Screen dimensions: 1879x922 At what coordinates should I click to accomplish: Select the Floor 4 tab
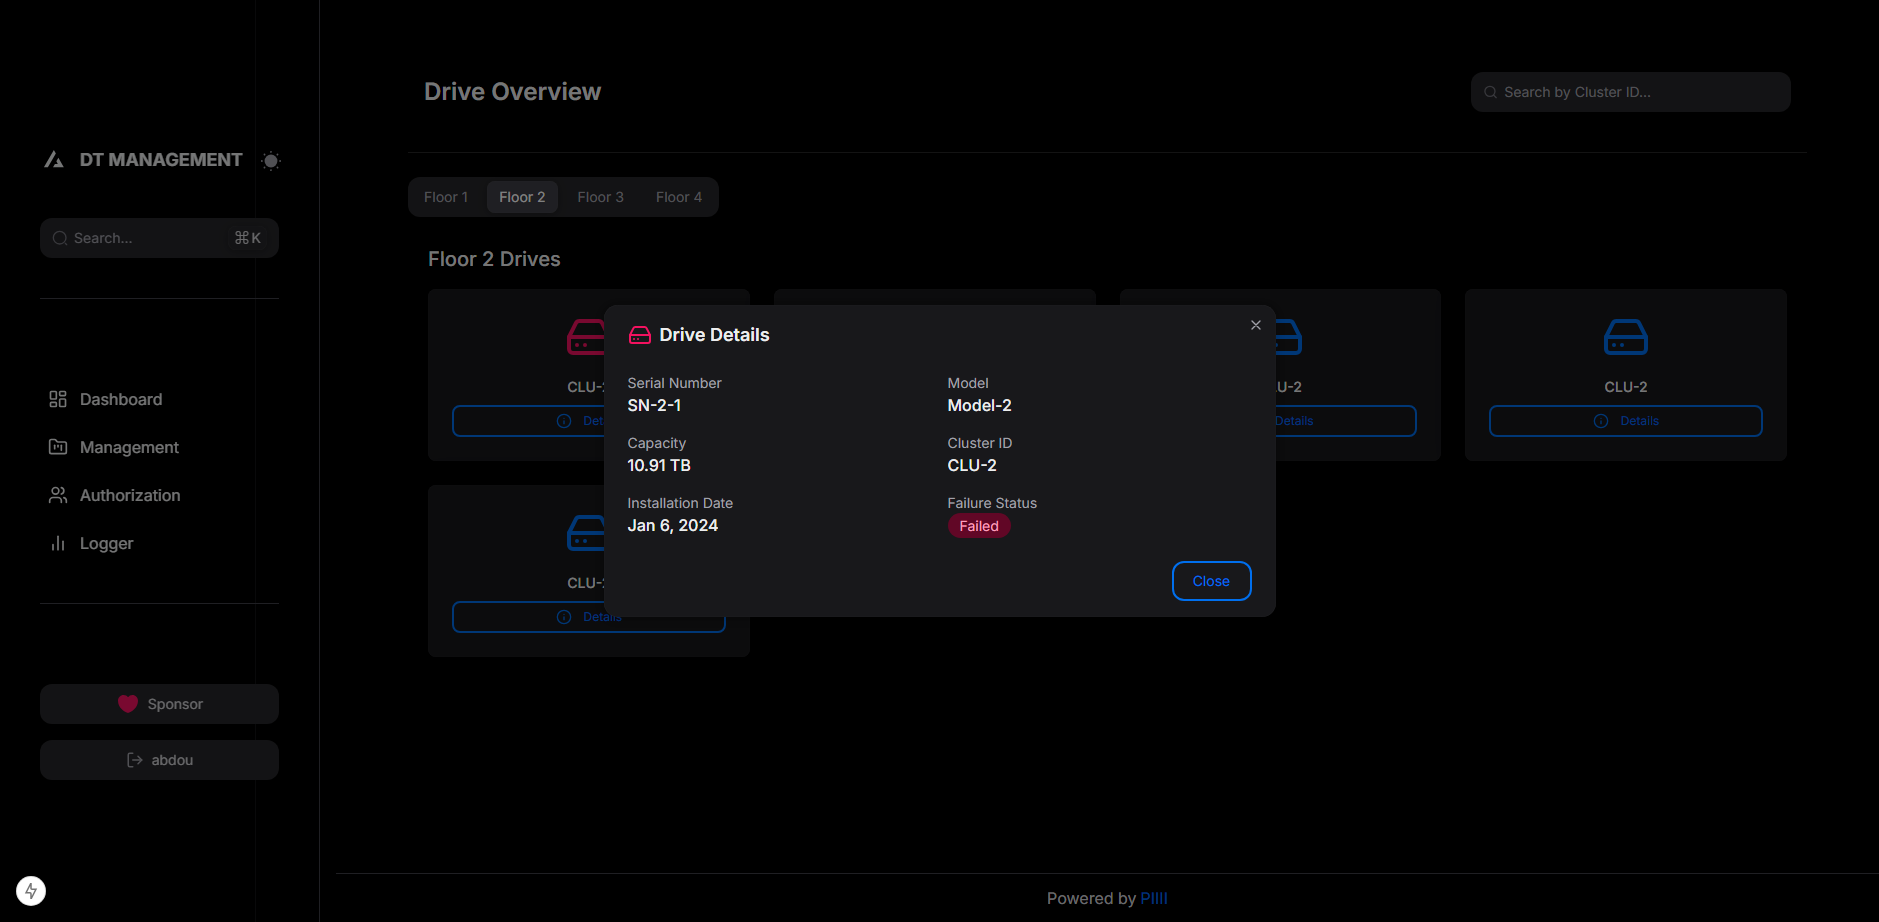(x=679, y=196)
